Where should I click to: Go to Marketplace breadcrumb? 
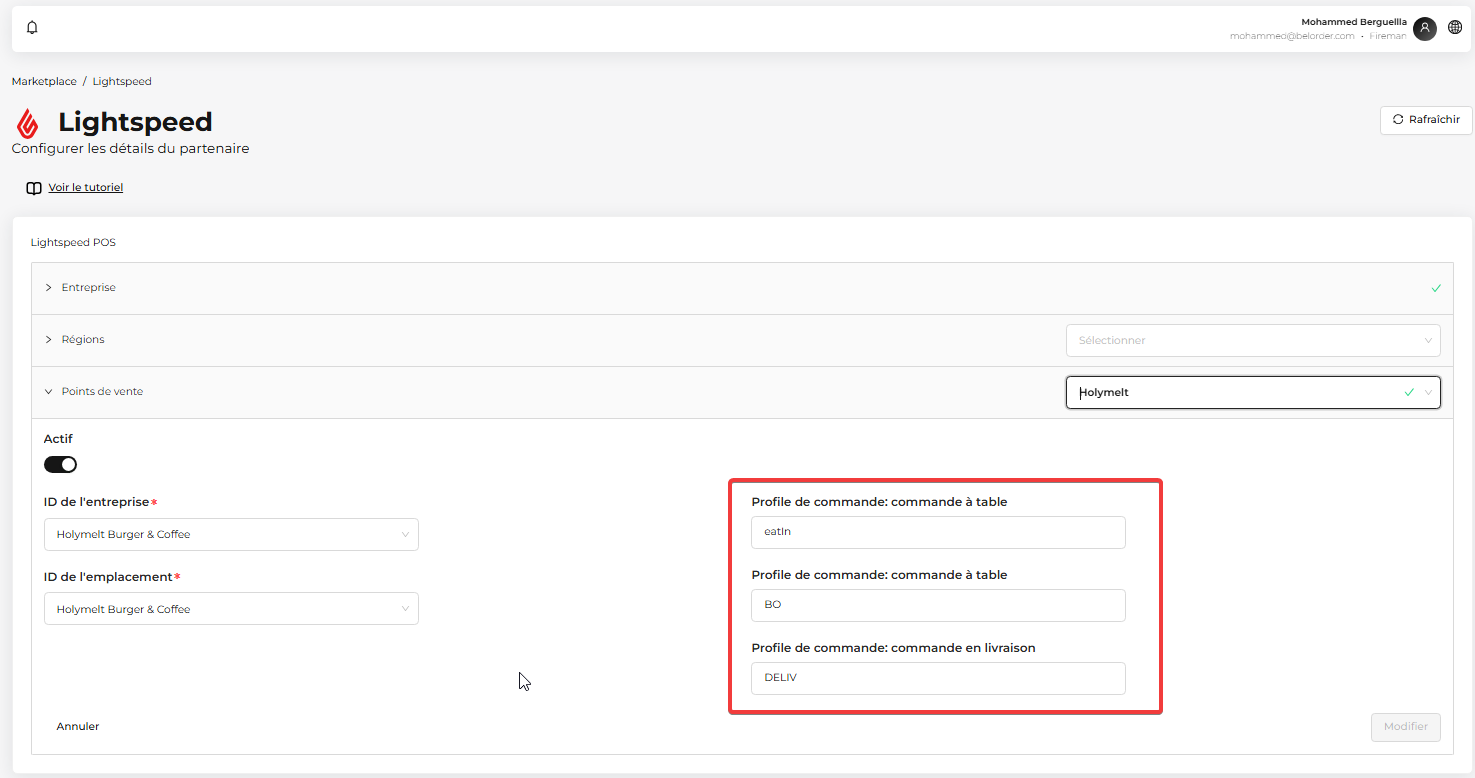tap(44, 81)
